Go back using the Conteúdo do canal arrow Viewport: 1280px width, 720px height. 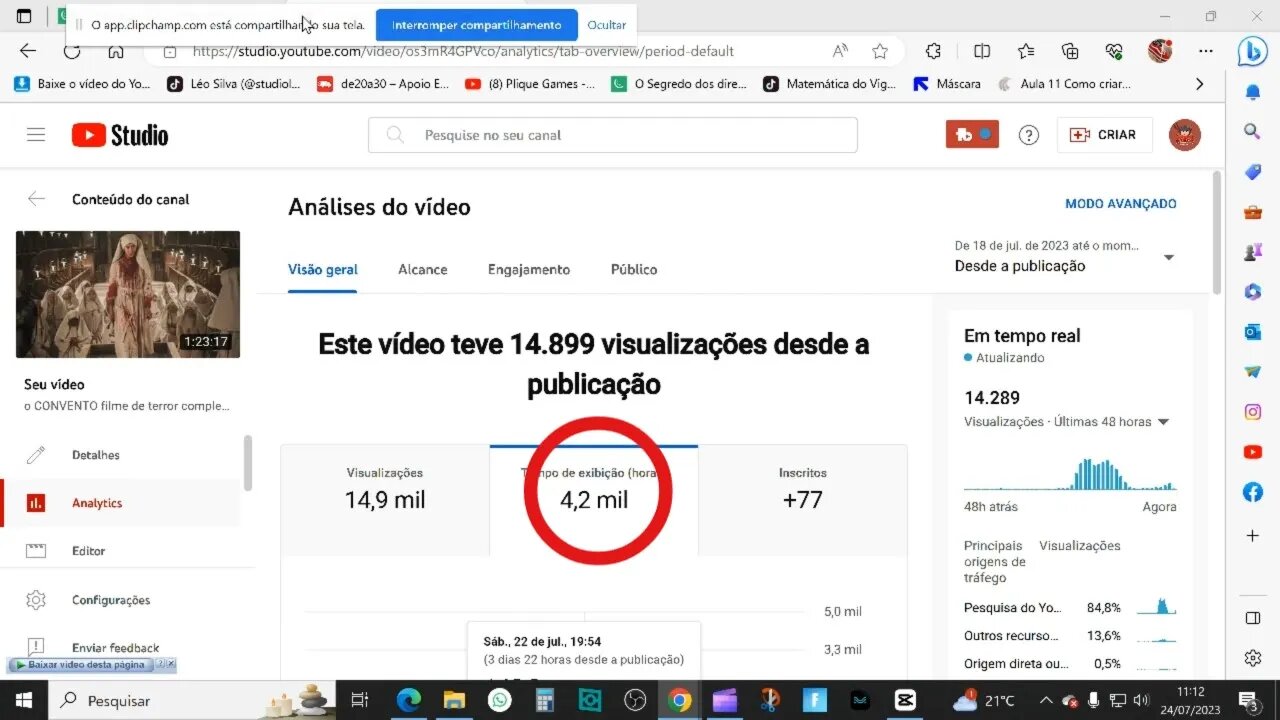click(36, 199)
